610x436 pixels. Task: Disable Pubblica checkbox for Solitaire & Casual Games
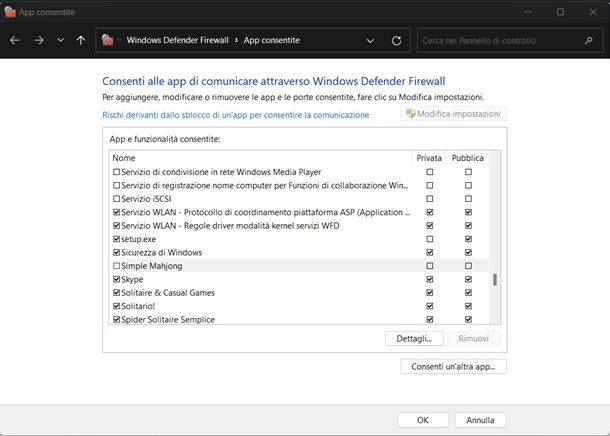(x=468, y=292)
